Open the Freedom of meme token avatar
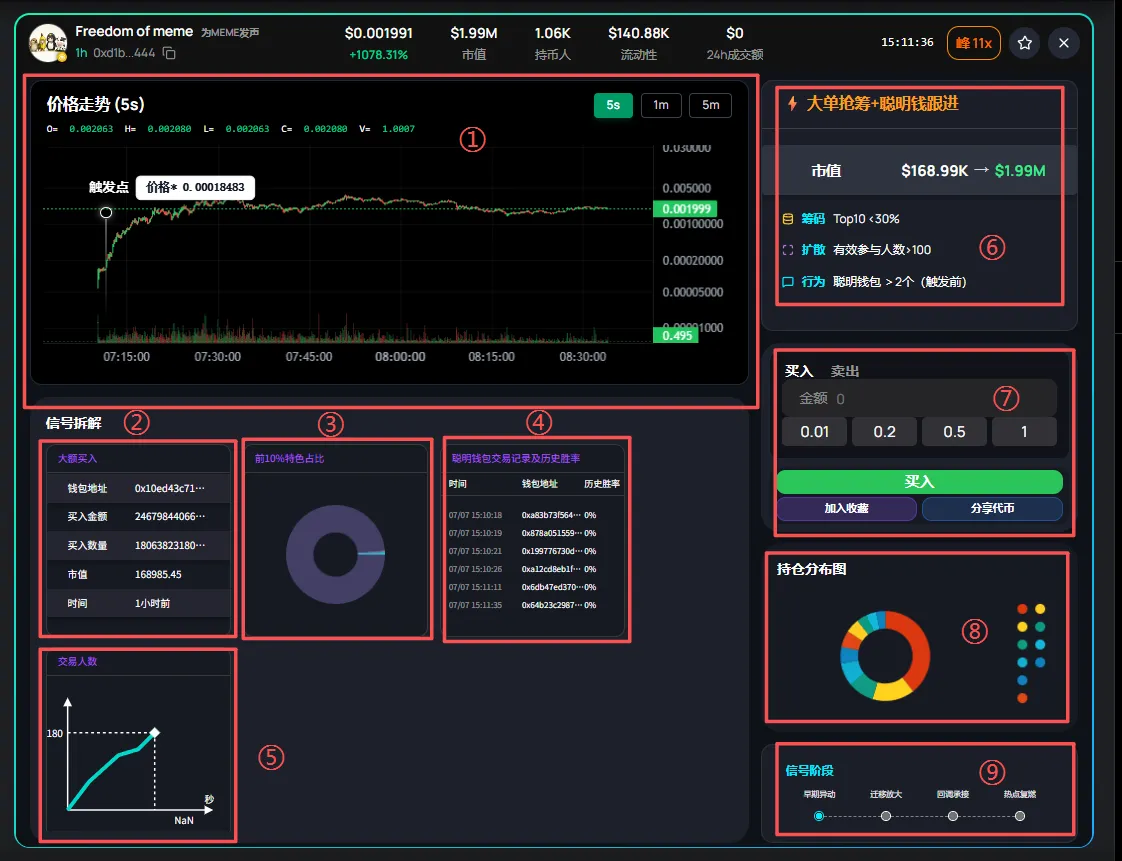 click(47, 43)
